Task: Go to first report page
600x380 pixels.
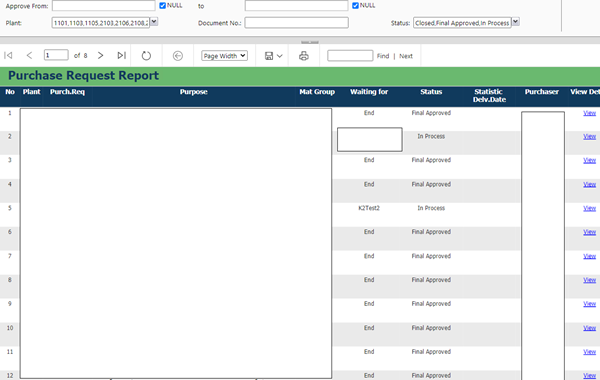Action: tap(8, 55)
